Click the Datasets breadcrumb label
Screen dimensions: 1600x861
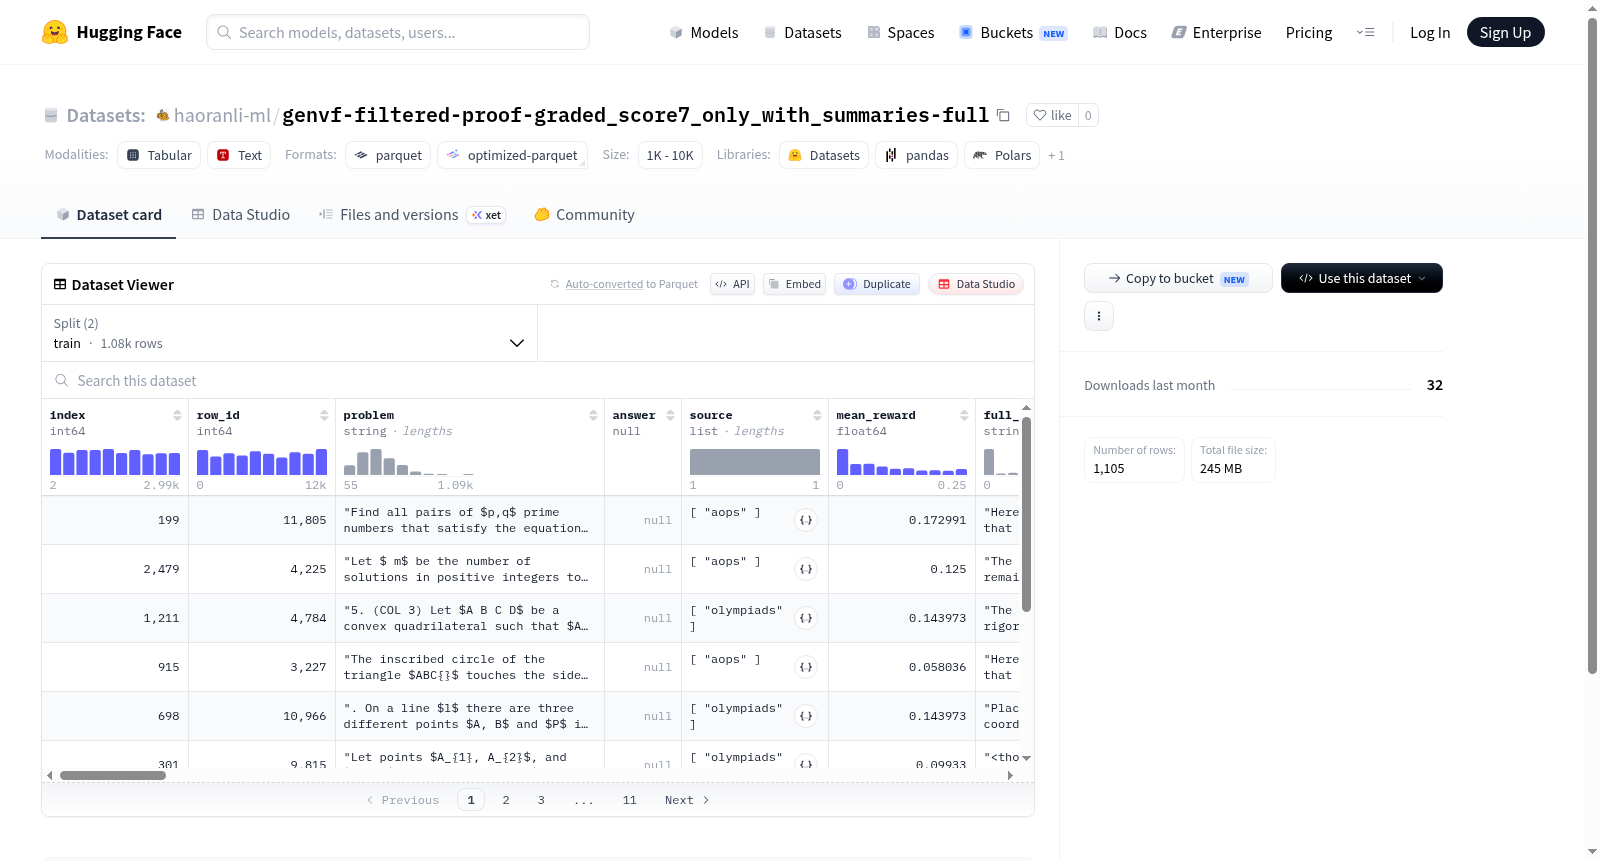106,115
